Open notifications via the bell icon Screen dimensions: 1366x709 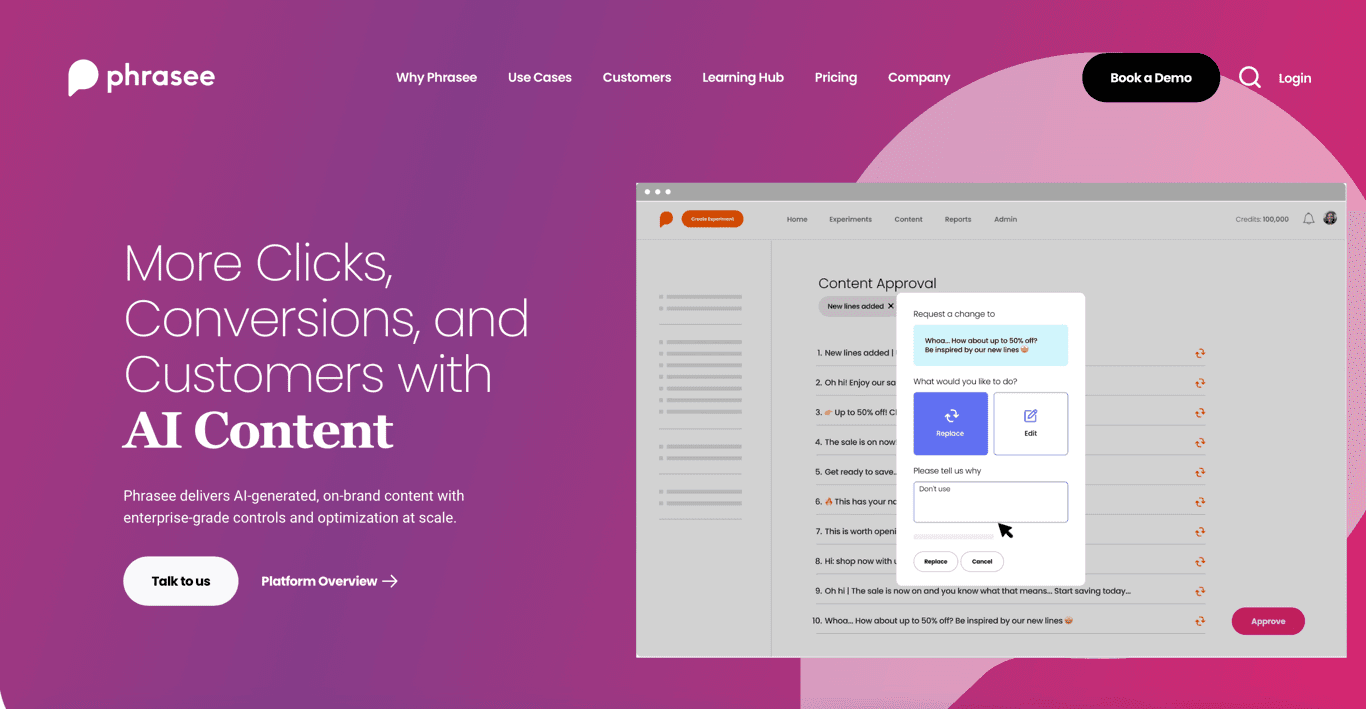tap(1308, 218)
